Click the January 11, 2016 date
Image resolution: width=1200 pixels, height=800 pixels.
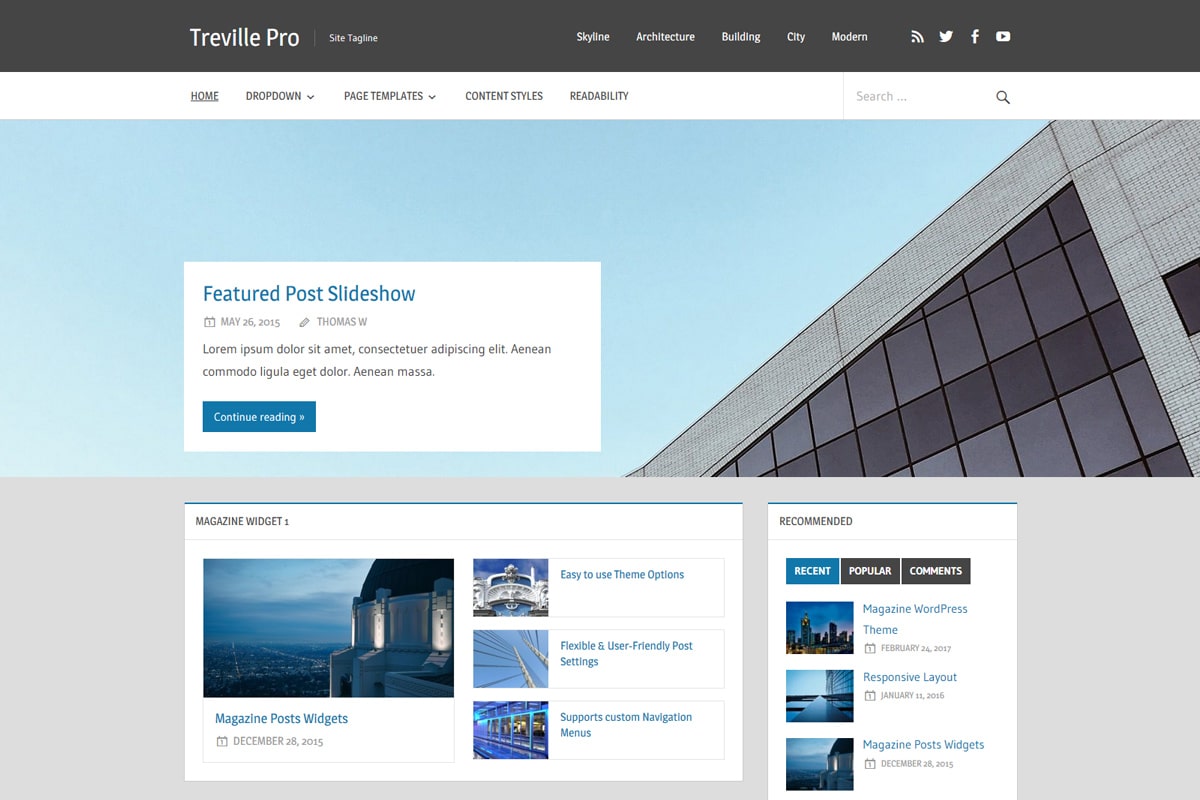(x=912, y=696)
